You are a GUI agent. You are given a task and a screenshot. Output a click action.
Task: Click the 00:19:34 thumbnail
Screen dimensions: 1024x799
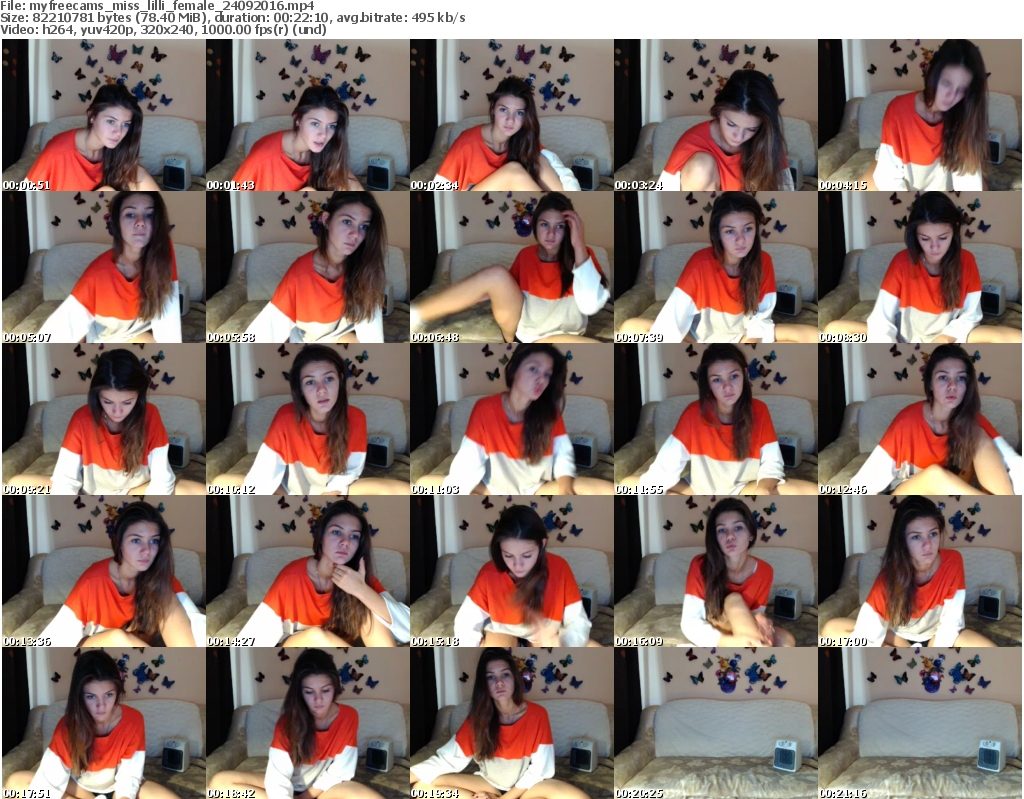click(511, 724)
